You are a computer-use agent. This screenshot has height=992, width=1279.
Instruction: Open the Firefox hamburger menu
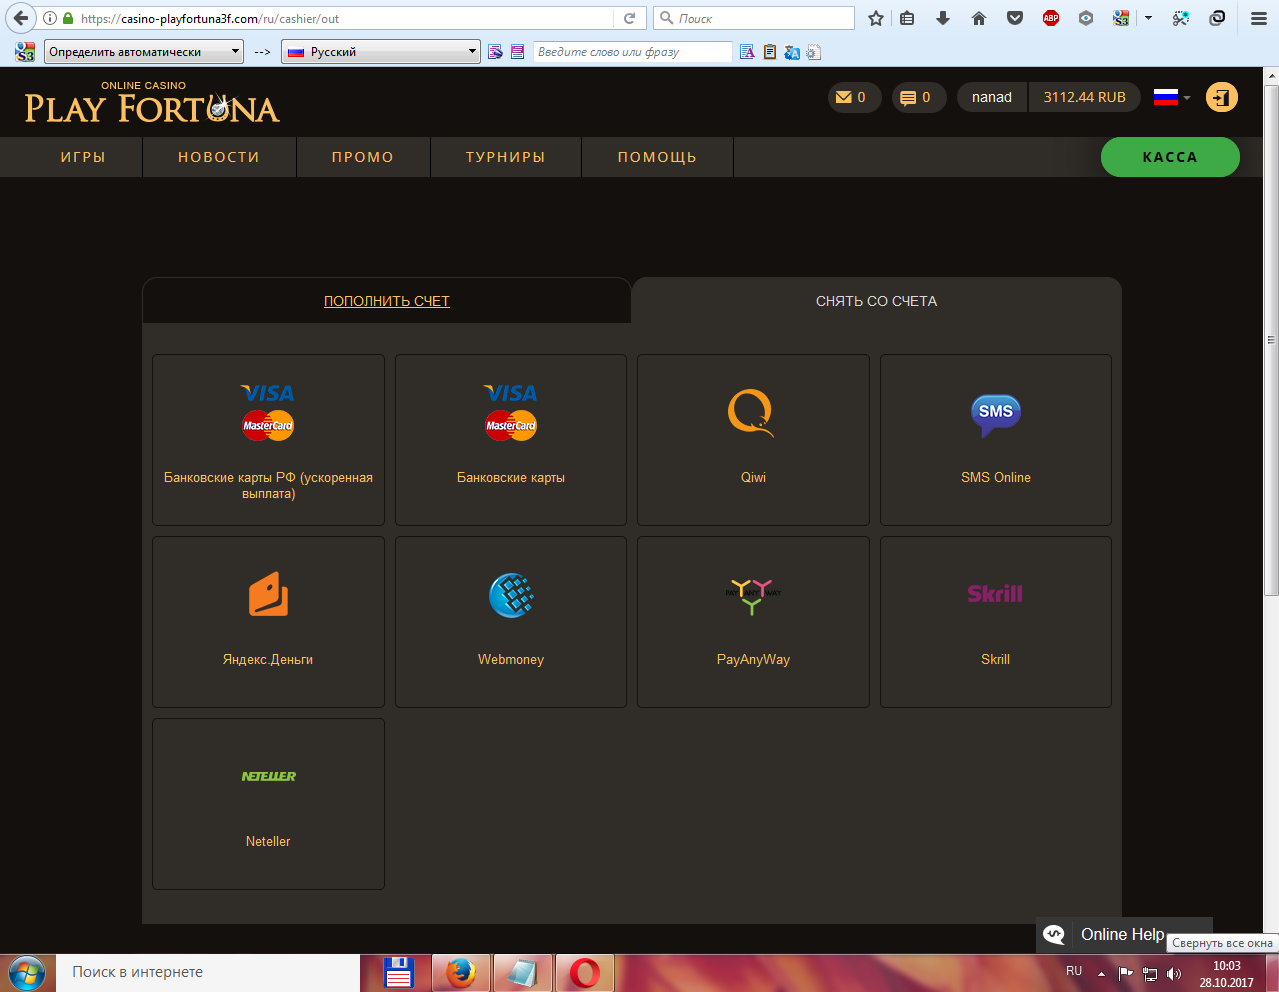coord(1259,18)
